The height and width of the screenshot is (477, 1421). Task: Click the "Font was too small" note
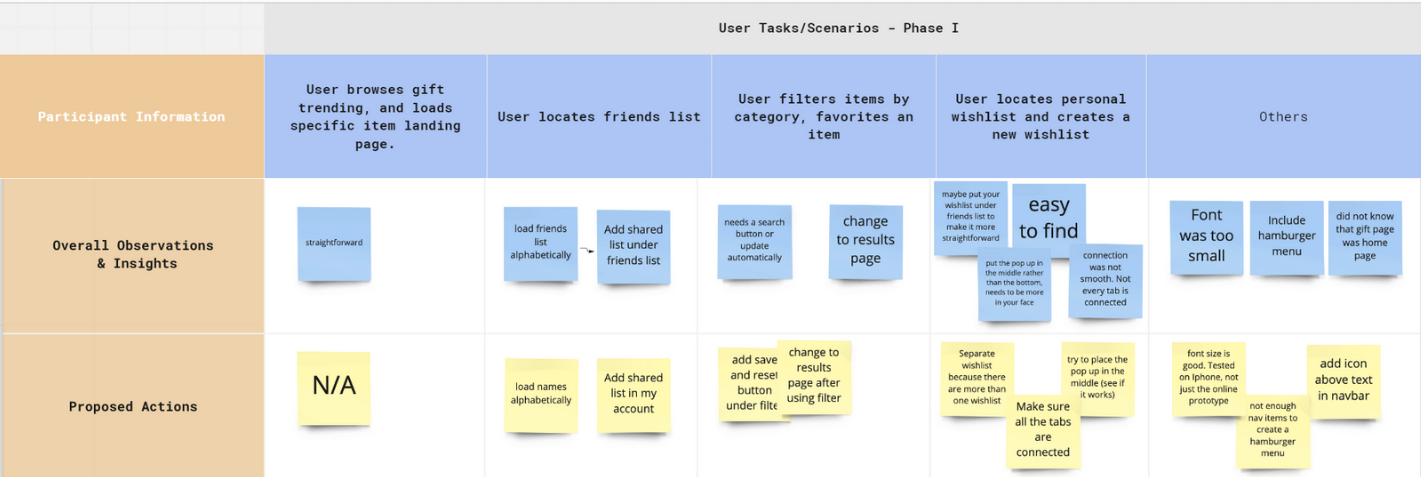1206,236
